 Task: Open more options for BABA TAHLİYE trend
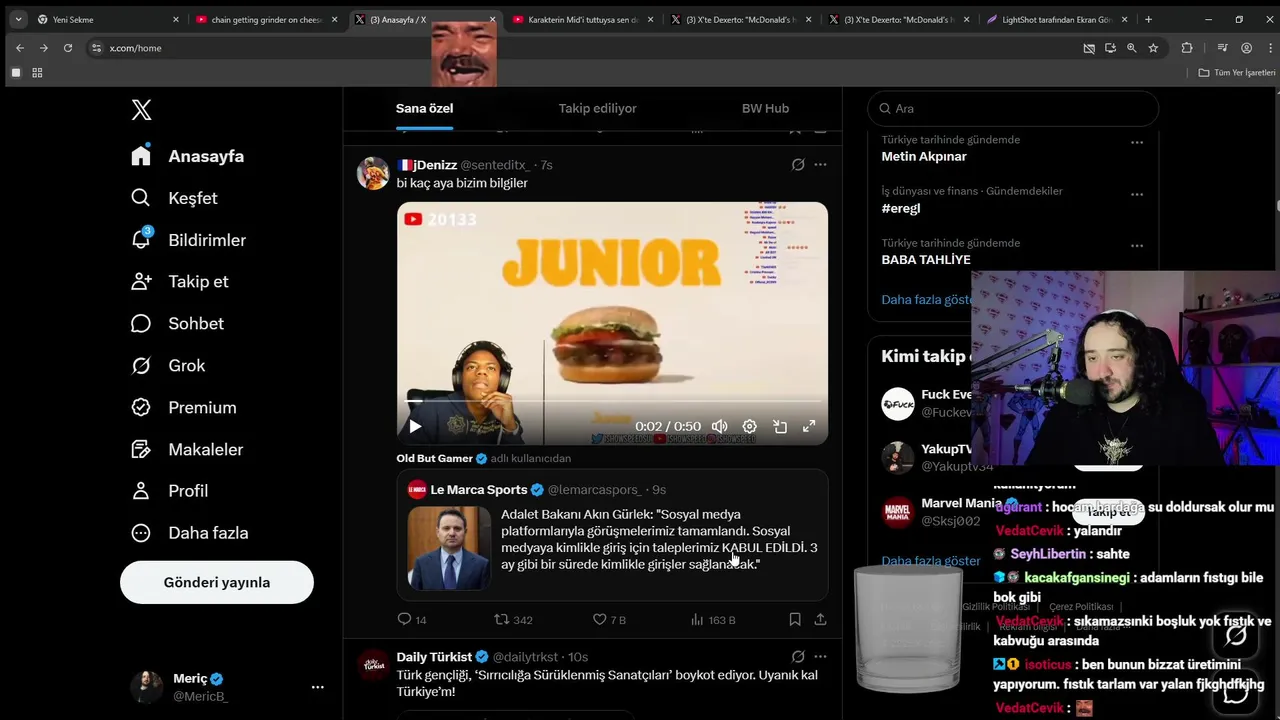1137,246
